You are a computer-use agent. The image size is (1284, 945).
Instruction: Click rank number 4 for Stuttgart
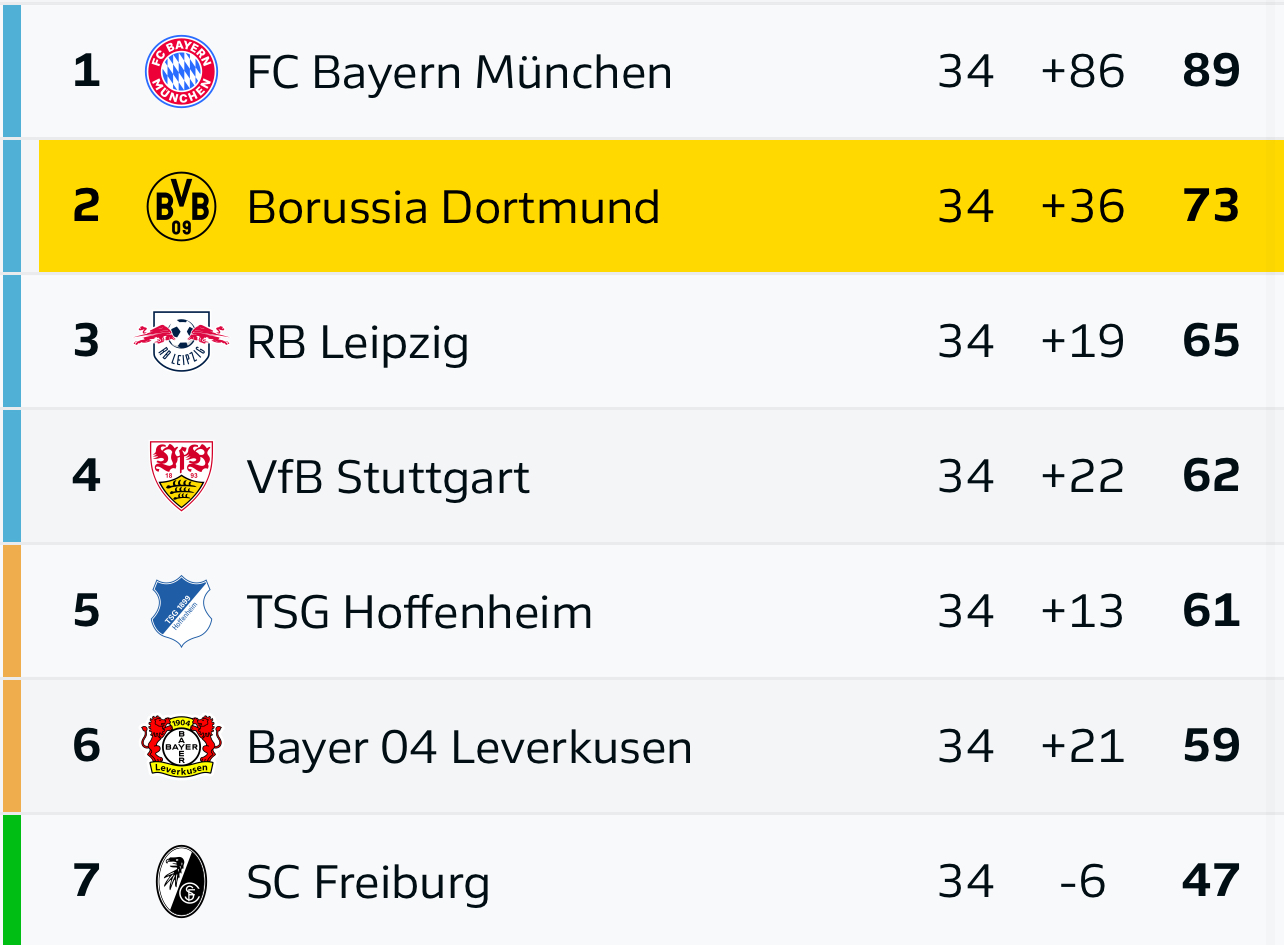[x=87, y=476]
